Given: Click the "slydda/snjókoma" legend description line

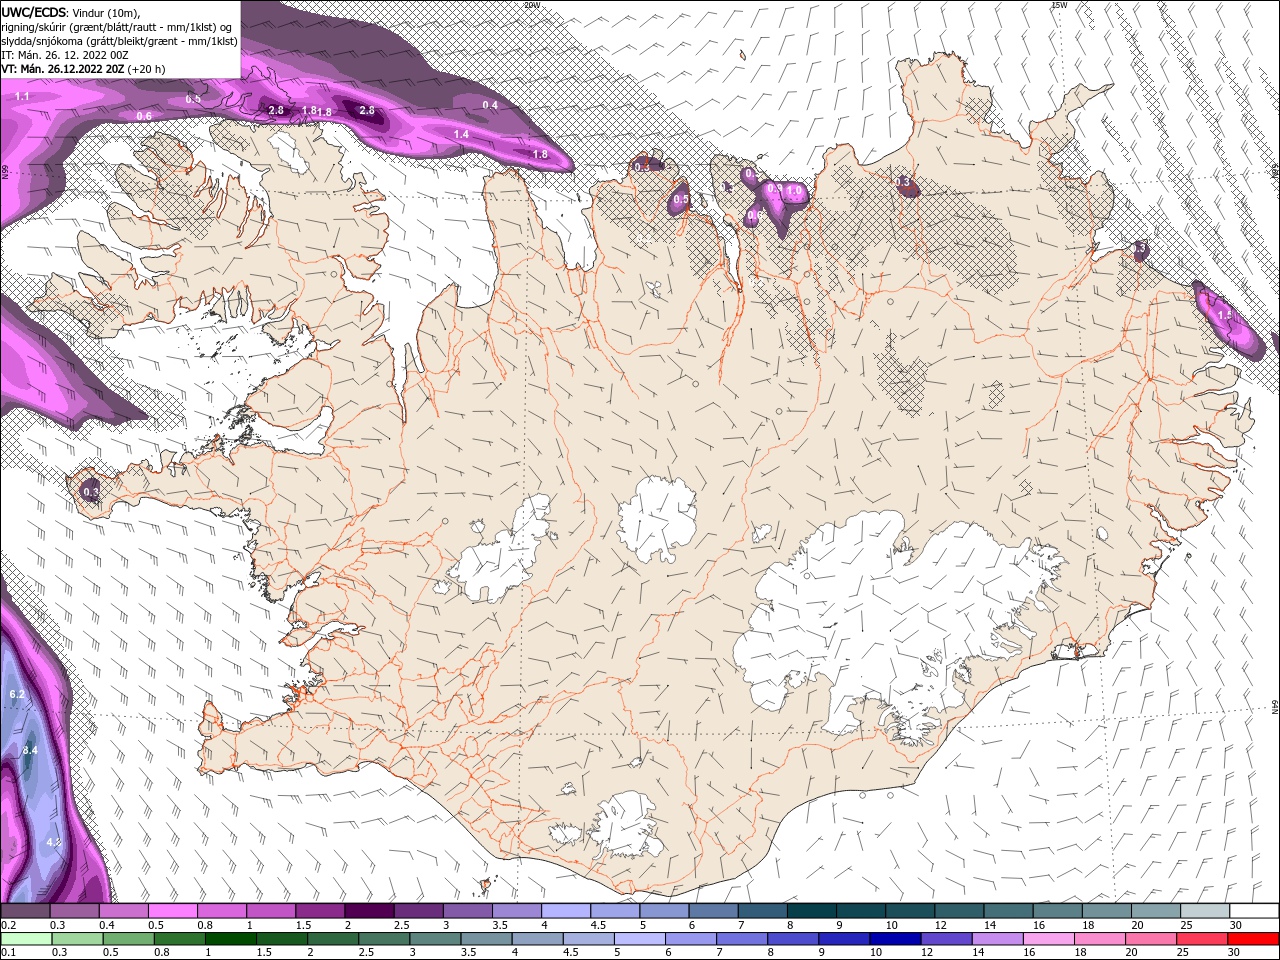Looking at the screenshot, I should coord(119,41).
